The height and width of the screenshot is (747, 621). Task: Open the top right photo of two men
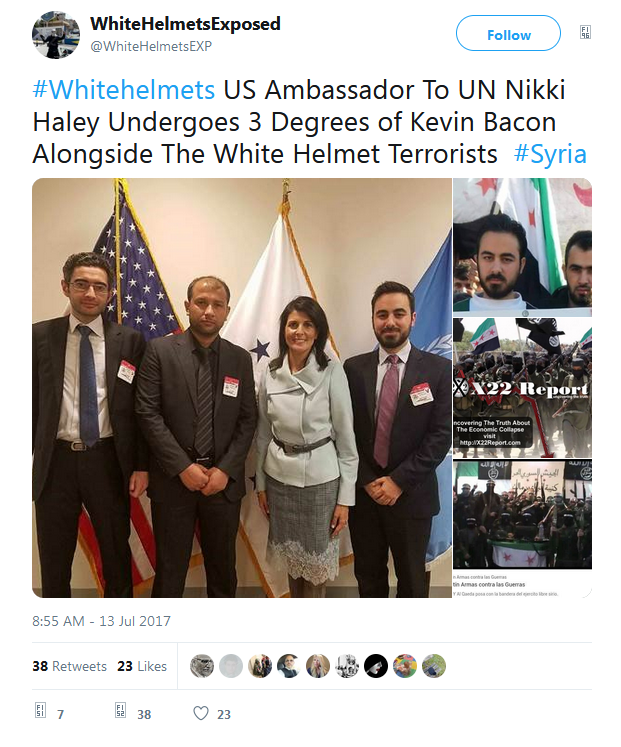click(x=522, y=247)
